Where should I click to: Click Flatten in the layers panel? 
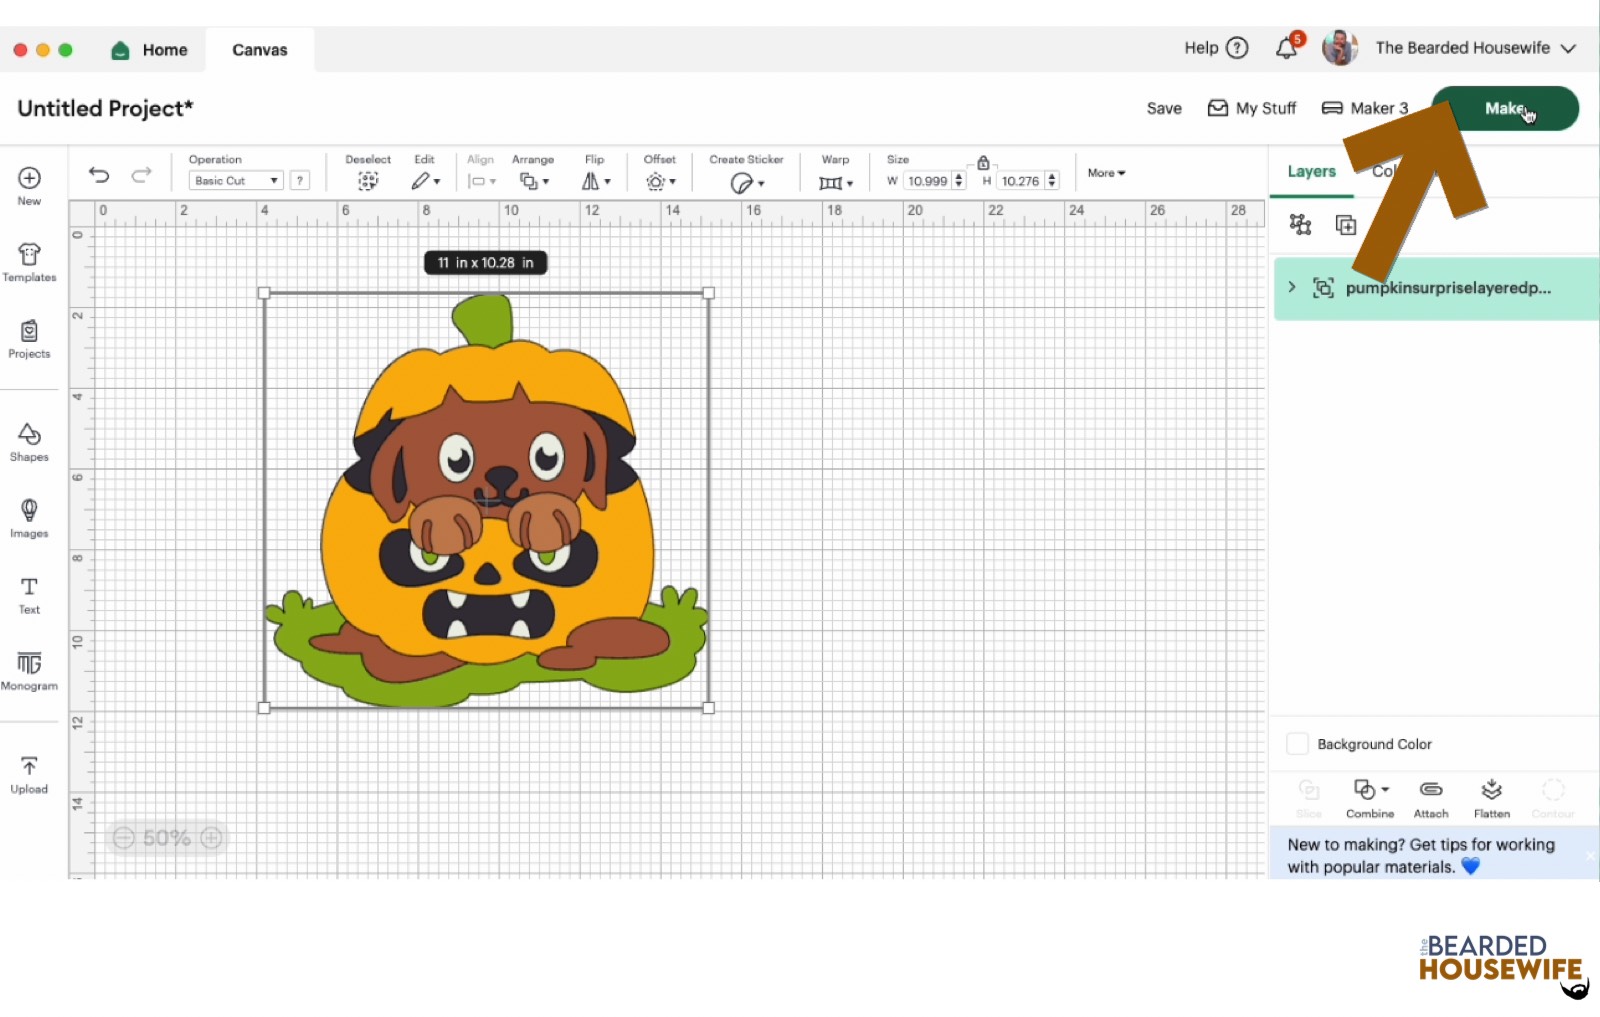[1491, 798]
